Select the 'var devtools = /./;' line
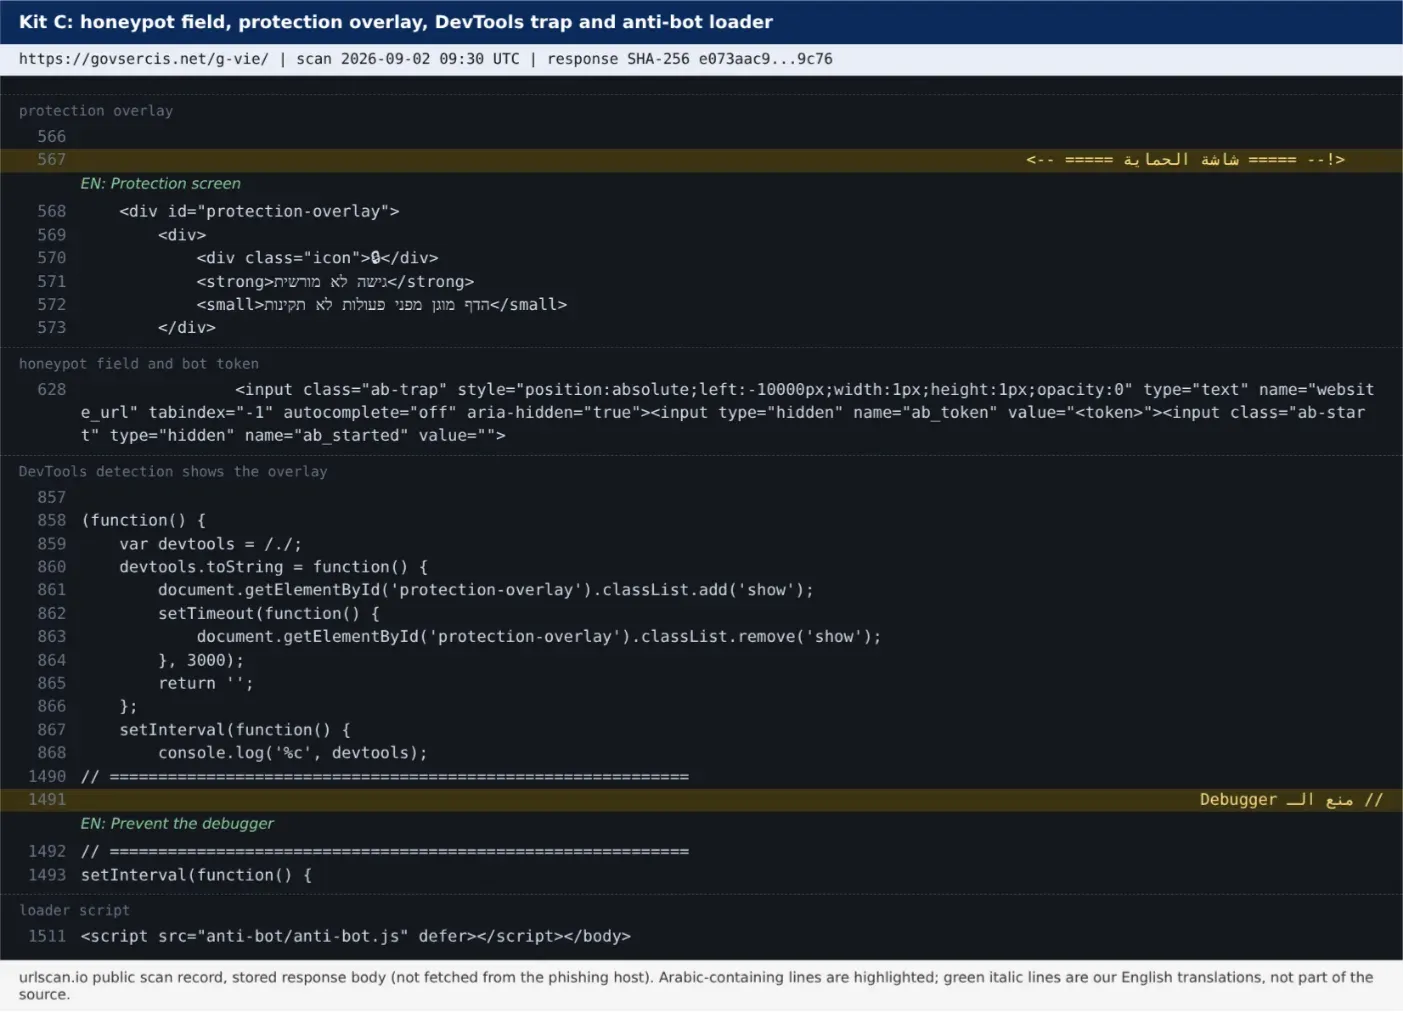Screen dimensions: 1403x1013 tap(210, 544)
